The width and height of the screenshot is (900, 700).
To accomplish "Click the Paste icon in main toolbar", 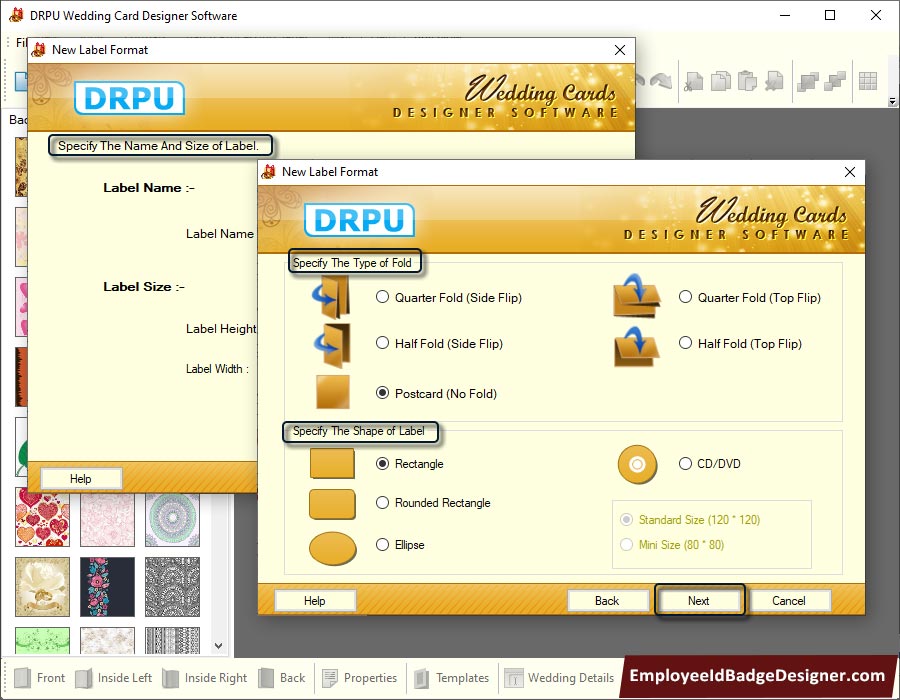I will point(747,81).
